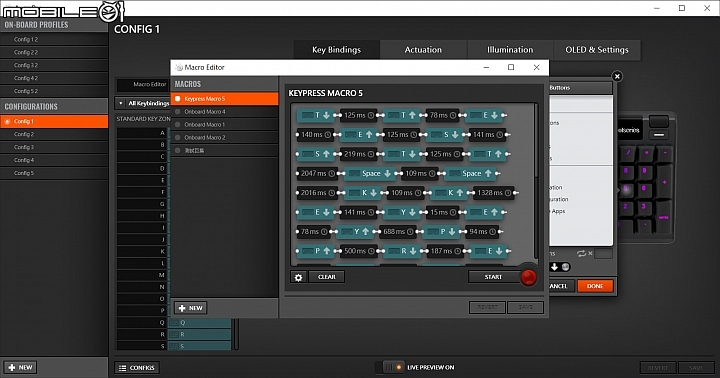Viewport: 720px width, 378px height.
Task: Click Macro Editor button in keybindings panel
Action: point(143,85)
